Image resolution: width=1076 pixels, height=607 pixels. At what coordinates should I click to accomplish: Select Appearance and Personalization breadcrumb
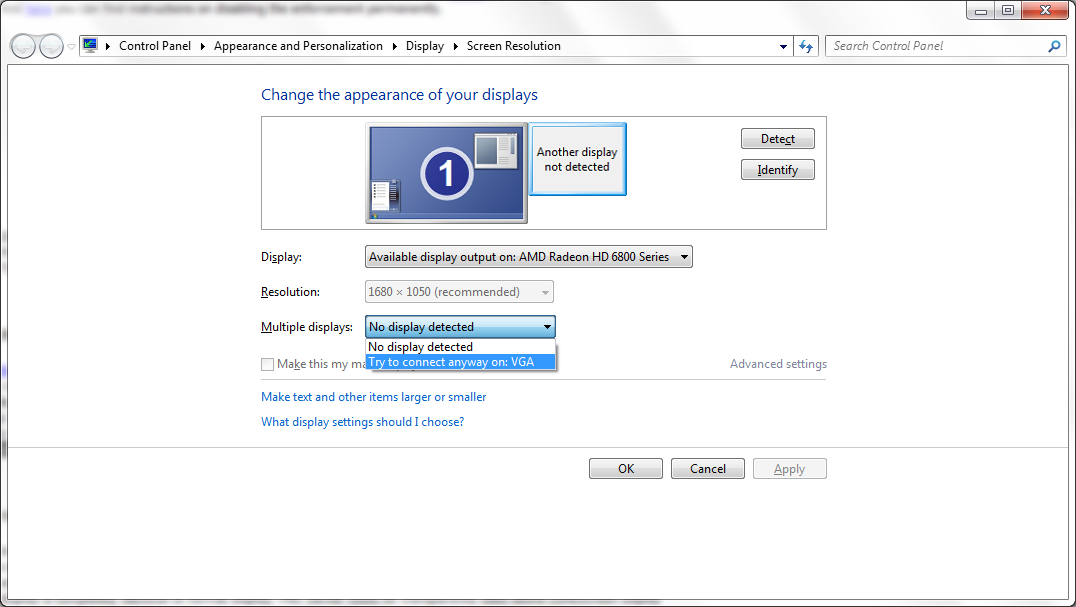(298, 46)
